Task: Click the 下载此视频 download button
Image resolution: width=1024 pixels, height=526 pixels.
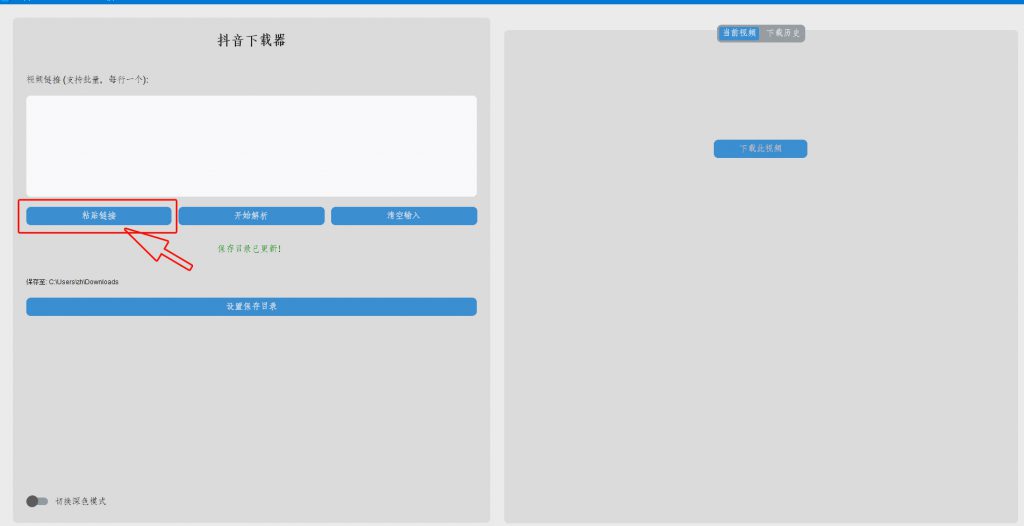Action: click(760, 149)
